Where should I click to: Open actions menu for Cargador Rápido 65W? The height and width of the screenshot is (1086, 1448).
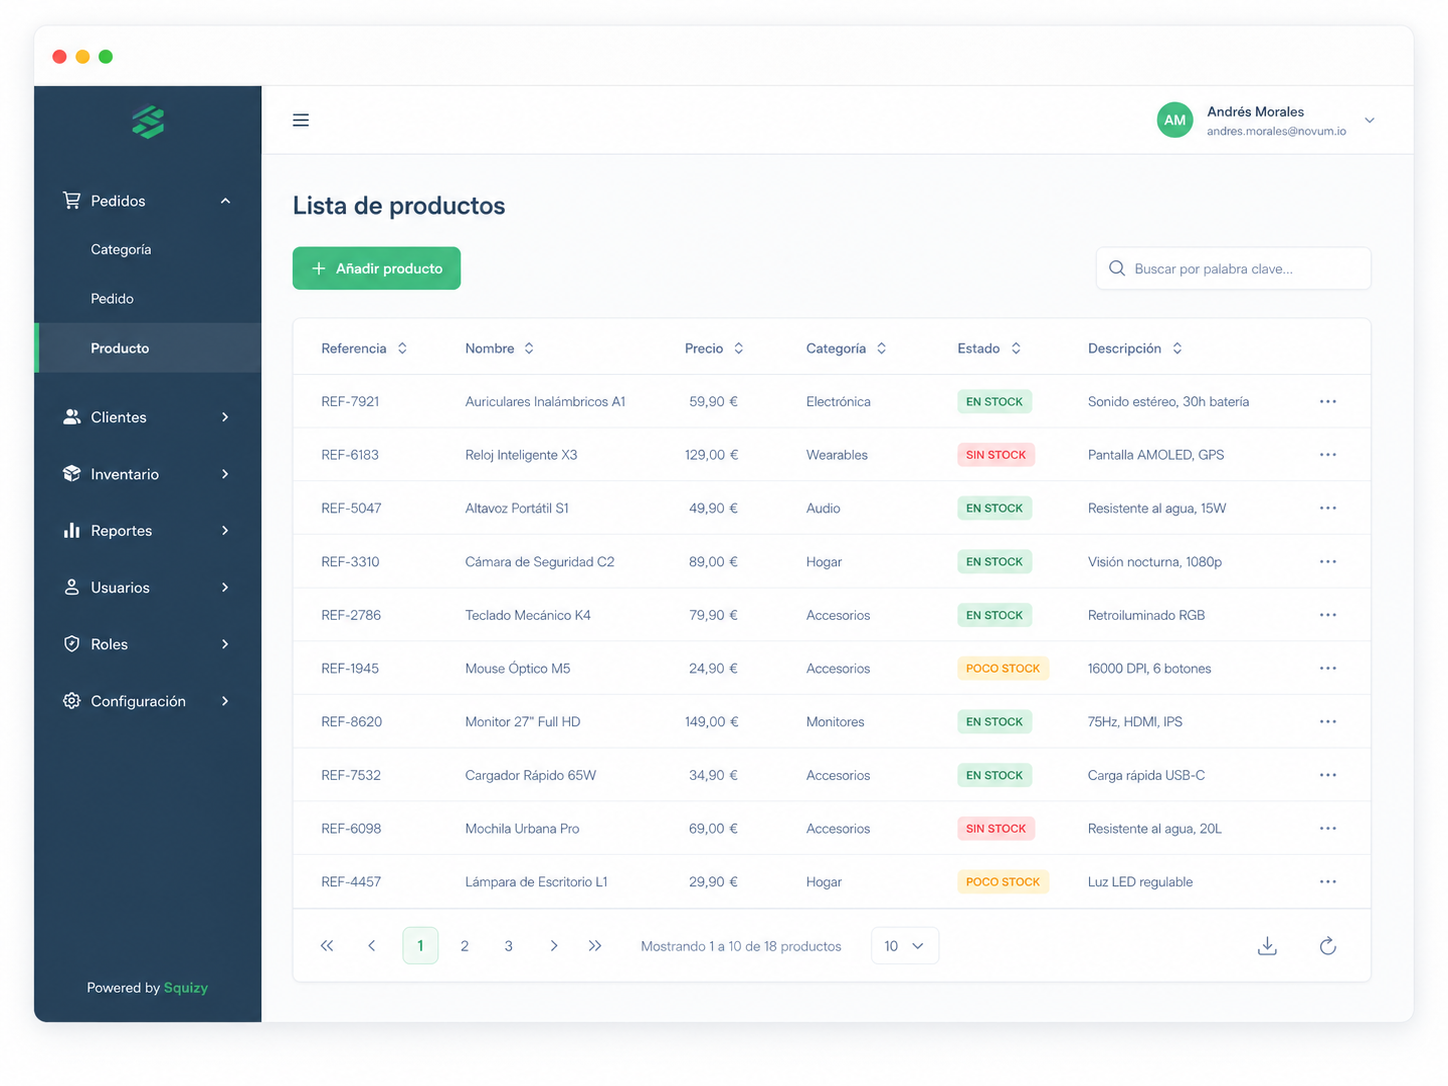pos(1327,775)
